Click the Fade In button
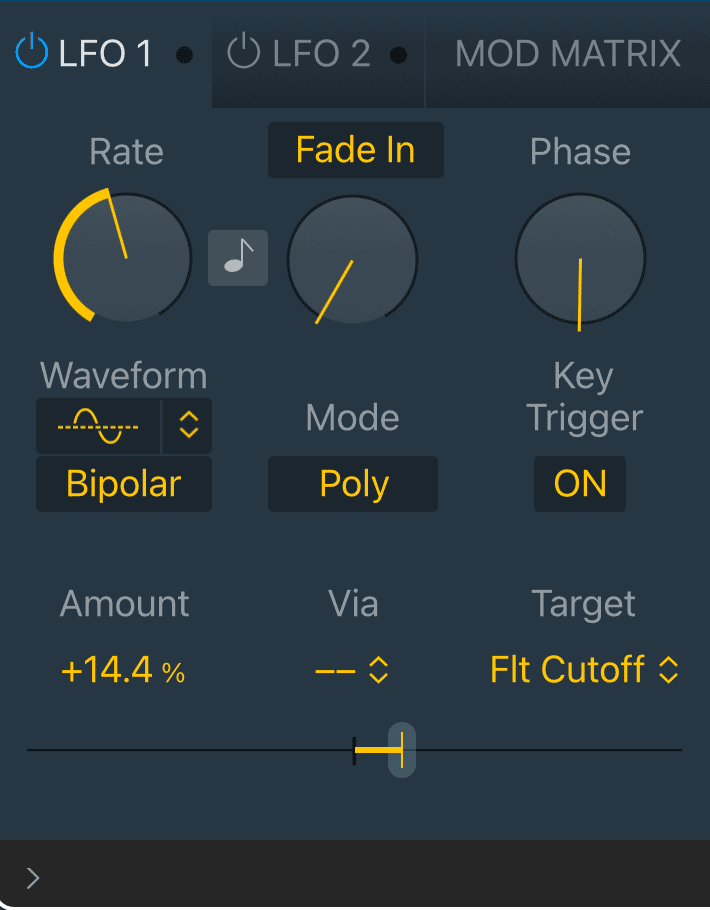710x910 pixels. coord(356,150)
